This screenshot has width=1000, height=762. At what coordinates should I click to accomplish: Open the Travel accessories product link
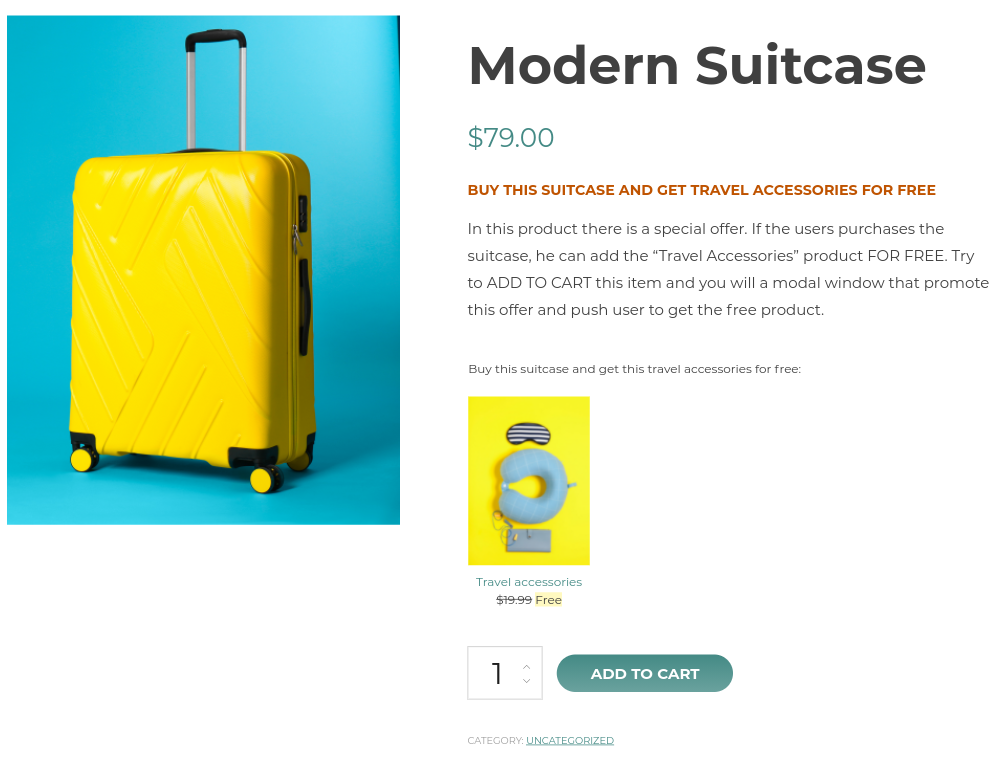528,582
